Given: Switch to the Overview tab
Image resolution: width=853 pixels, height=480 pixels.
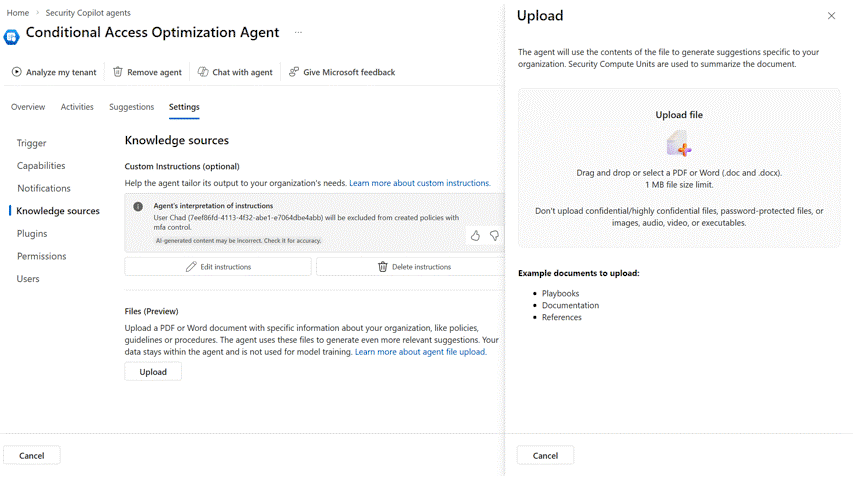Looking at the screenshot, I should pos(28,107).
